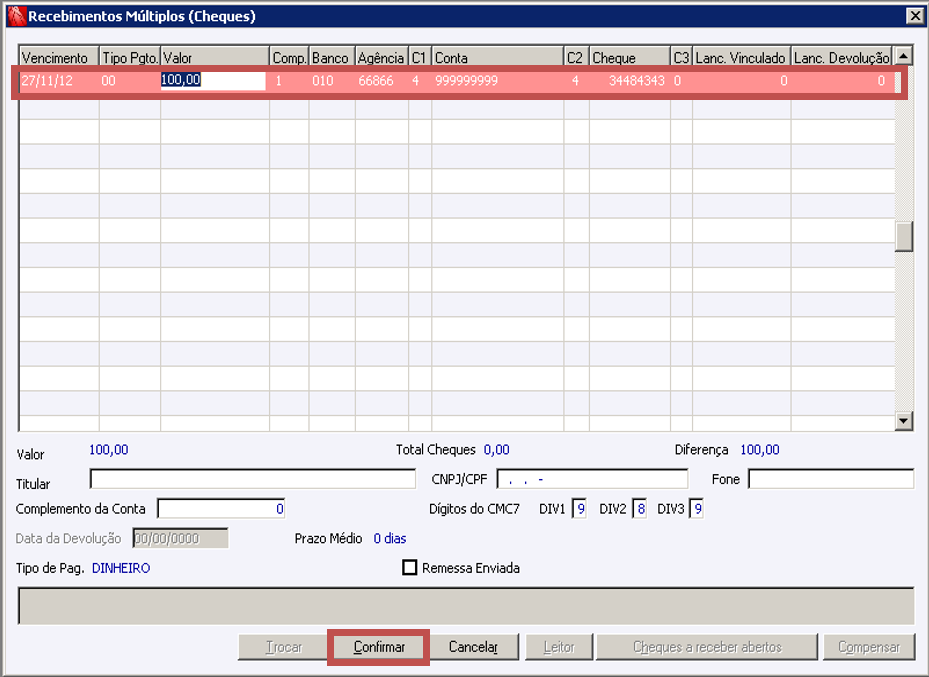Click the Valor column header

point(215,57)
